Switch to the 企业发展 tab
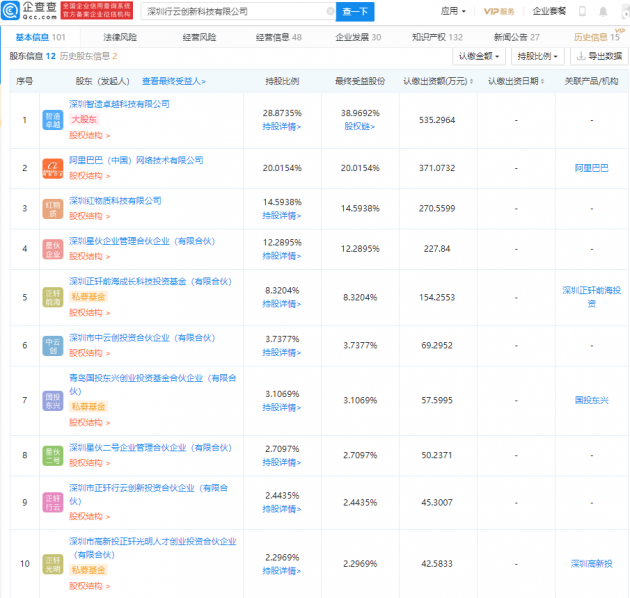The image size is (630, 598). coord(358,37)
